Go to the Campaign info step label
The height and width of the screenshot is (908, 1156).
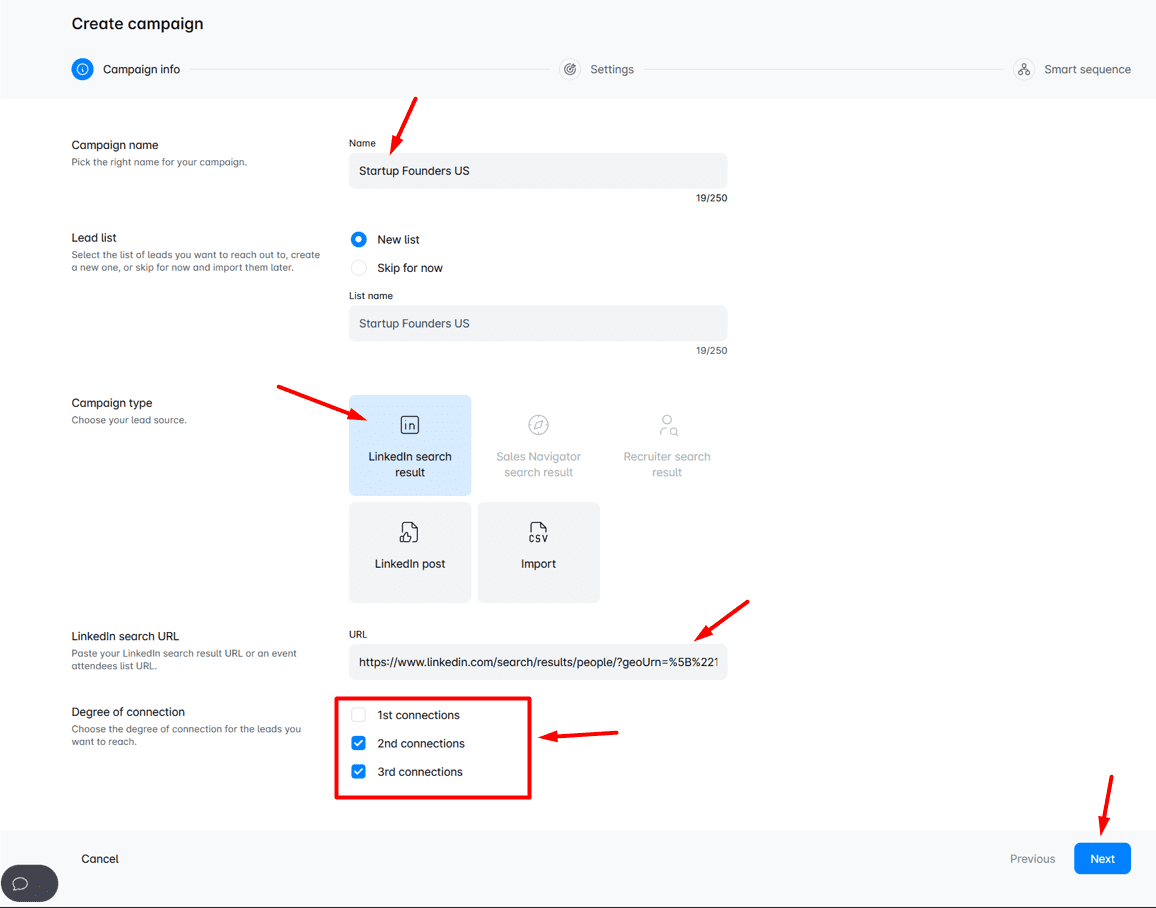142,69
